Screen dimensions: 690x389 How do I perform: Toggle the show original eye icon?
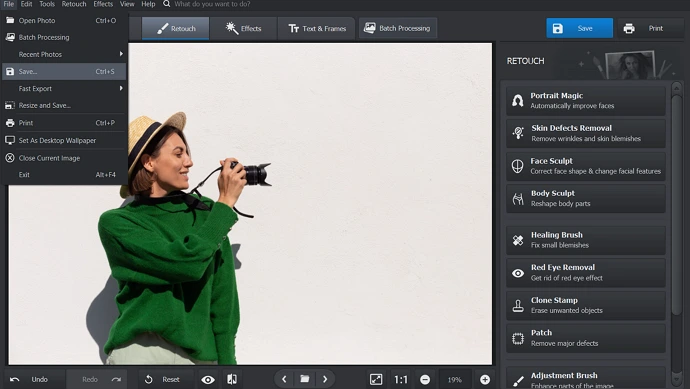(x=208, y=379)
